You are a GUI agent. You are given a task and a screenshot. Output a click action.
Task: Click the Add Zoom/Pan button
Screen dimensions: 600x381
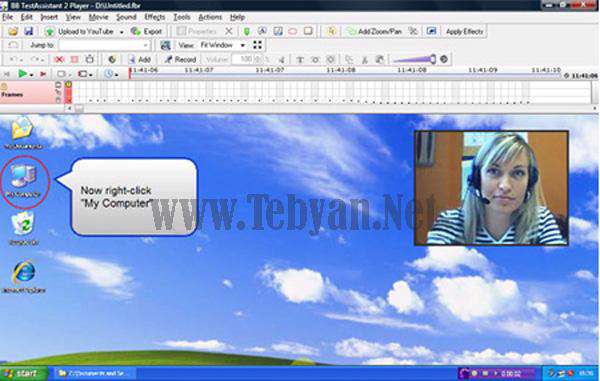pyautogui.click(x=374, y=31)
